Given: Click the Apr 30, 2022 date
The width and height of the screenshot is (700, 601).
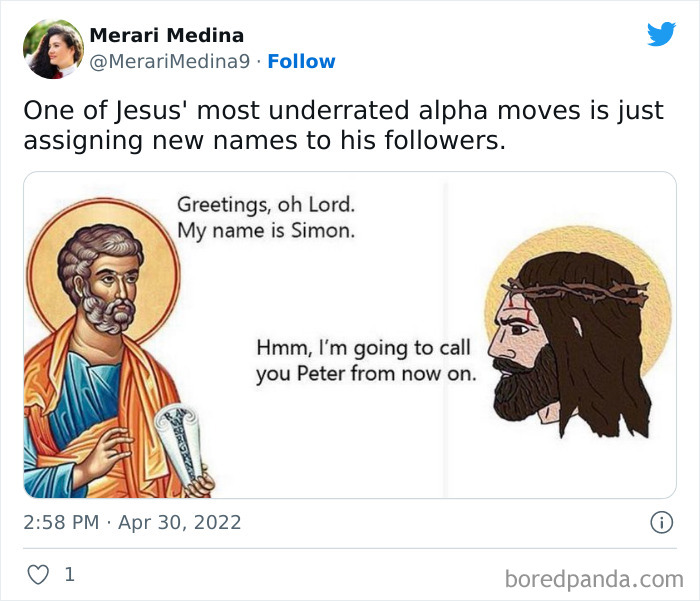Looking at the screenshot, I should (x=181, y=522).
